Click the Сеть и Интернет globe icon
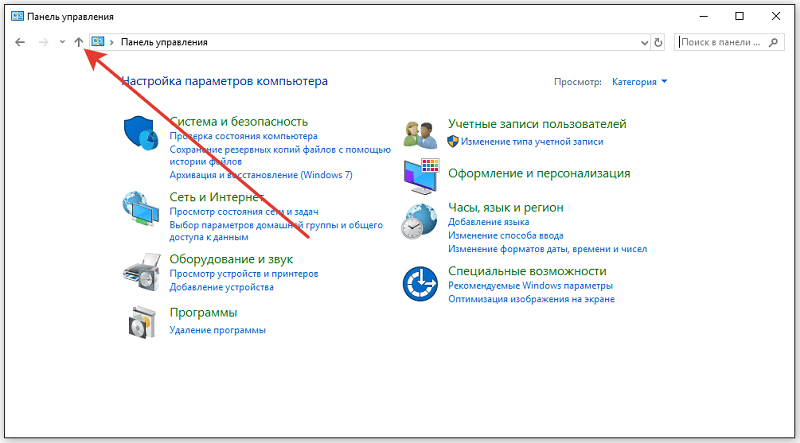Screen dimensions: 800x443 140,208
